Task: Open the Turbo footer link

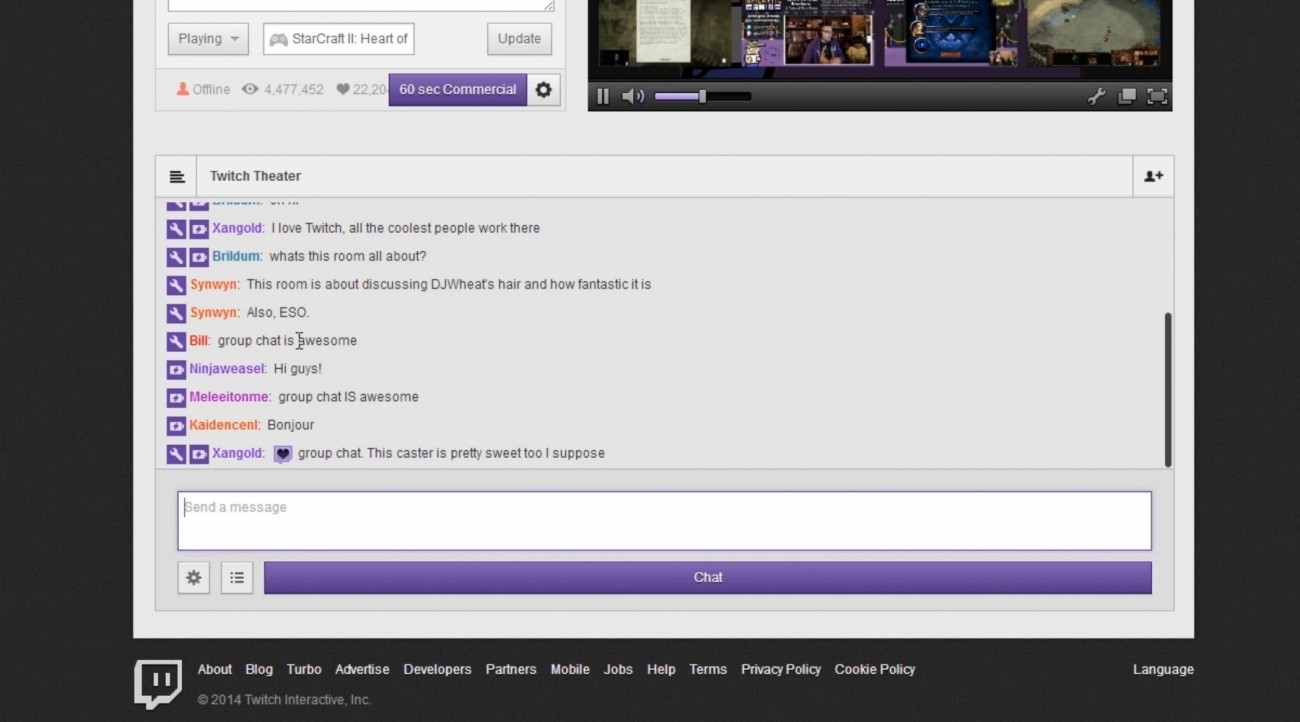Action: 304,669
